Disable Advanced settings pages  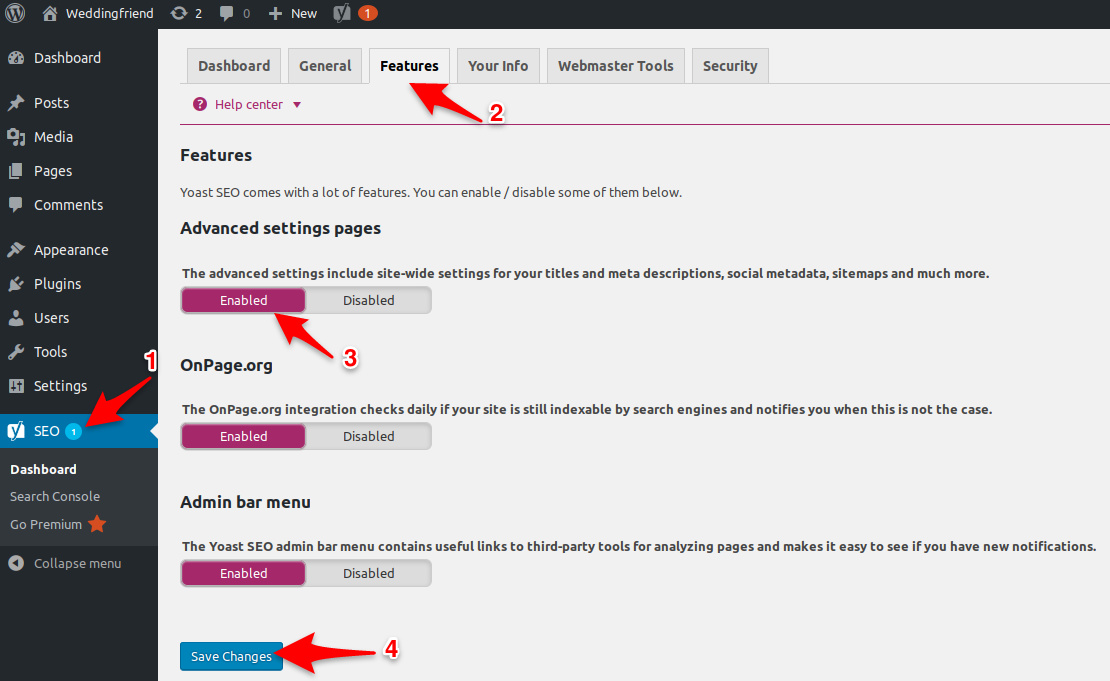click(369, 300)
